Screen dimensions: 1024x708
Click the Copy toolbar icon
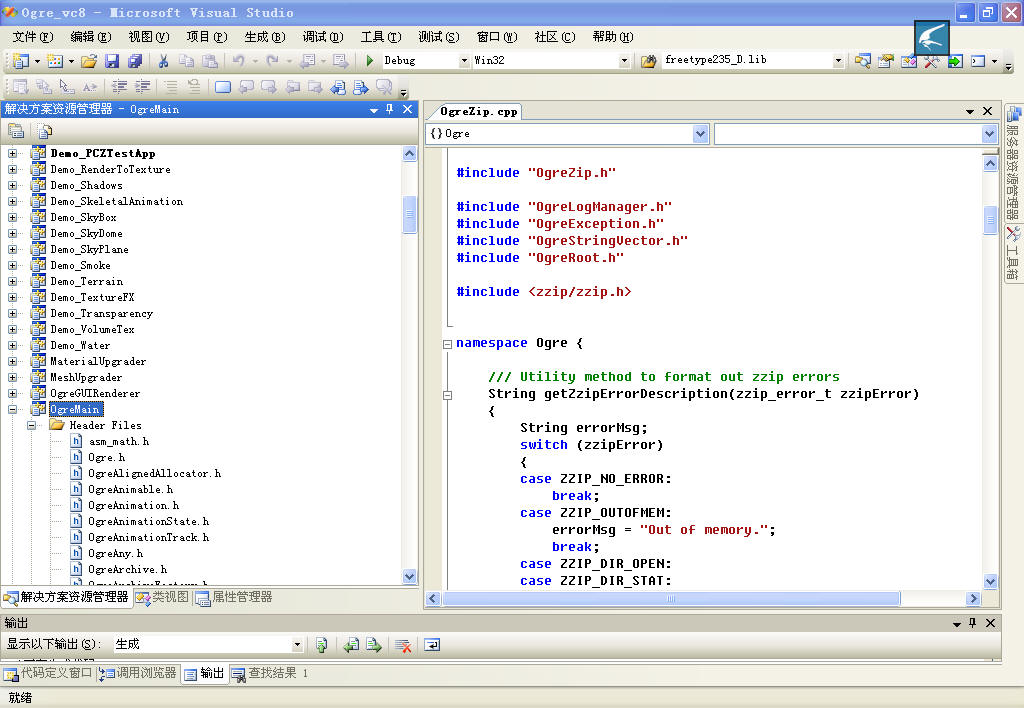click(x=186, y=61)
